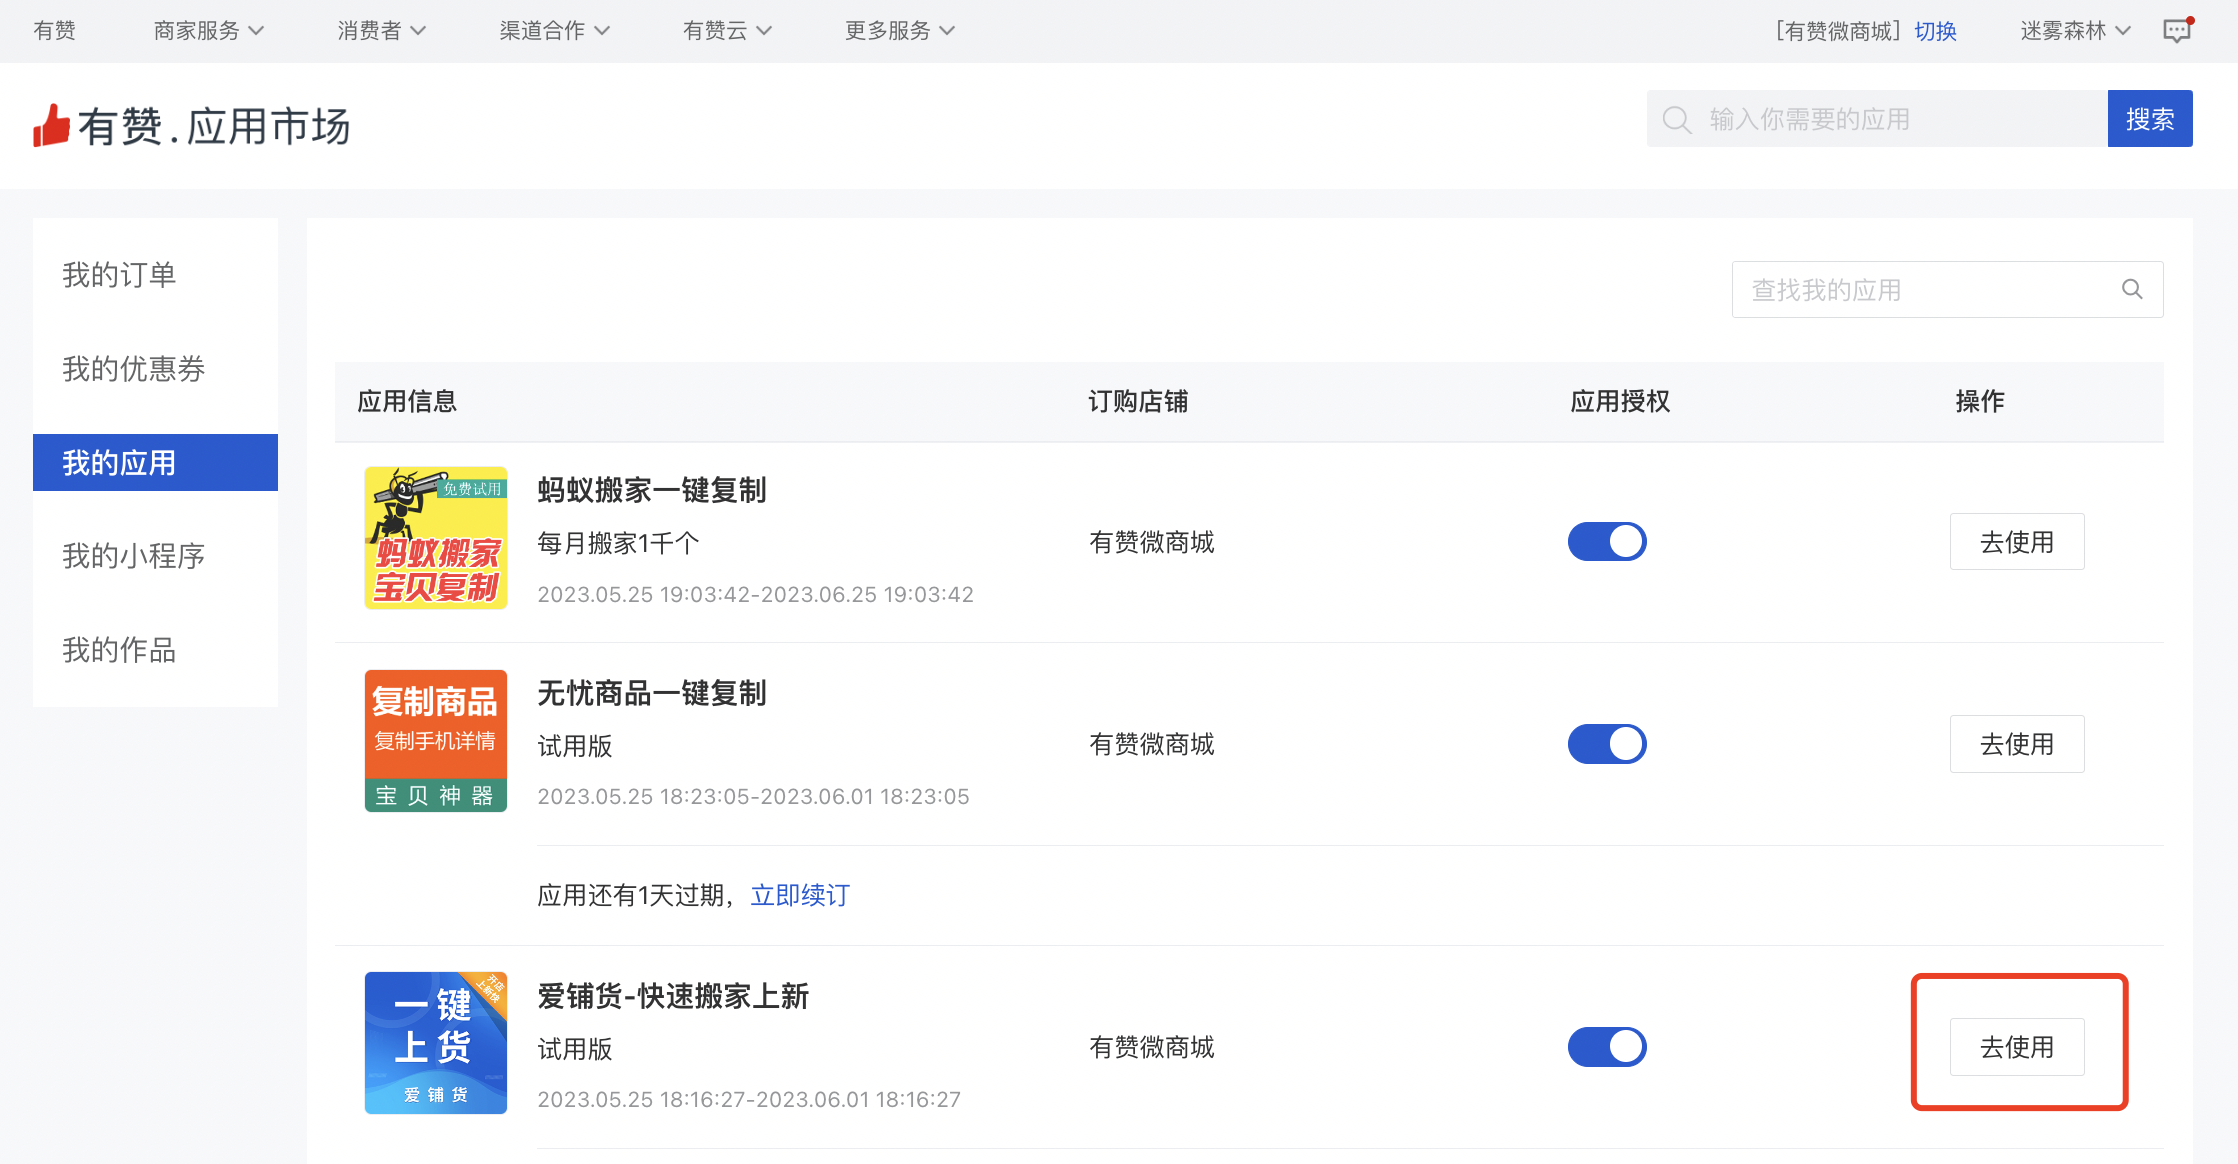Click date range 2023.05.25 18:16:27-2023.06.01 18:16:27
Viewport: 2238px width, 1164px height.
[749, 1100]
